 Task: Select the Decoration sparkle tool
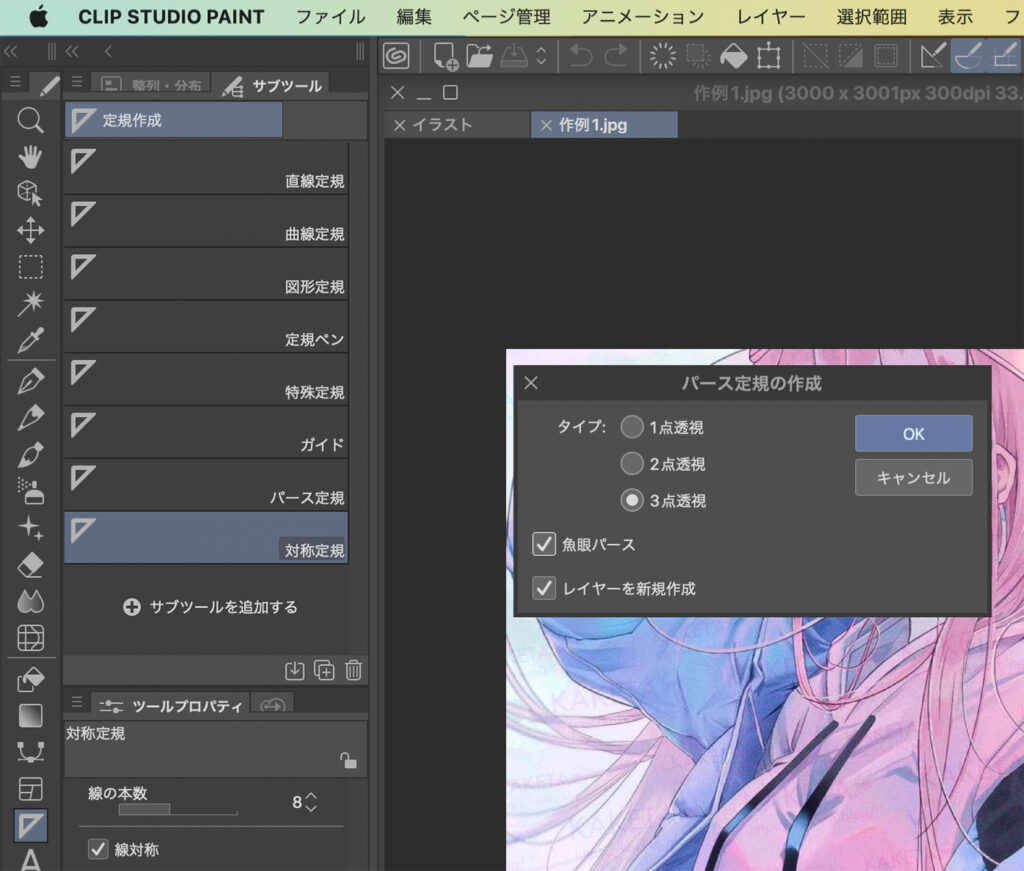point(30,528)
